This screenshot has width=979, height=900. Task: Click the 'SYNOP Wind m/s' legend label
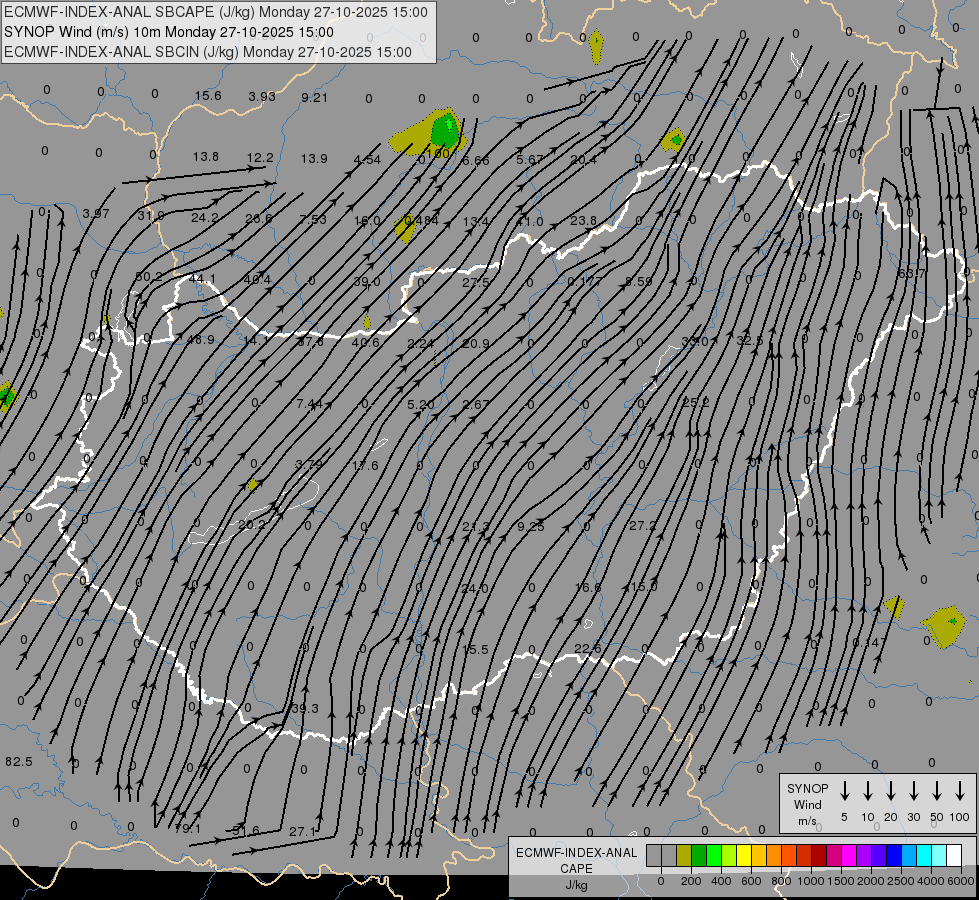click(807, 804)
